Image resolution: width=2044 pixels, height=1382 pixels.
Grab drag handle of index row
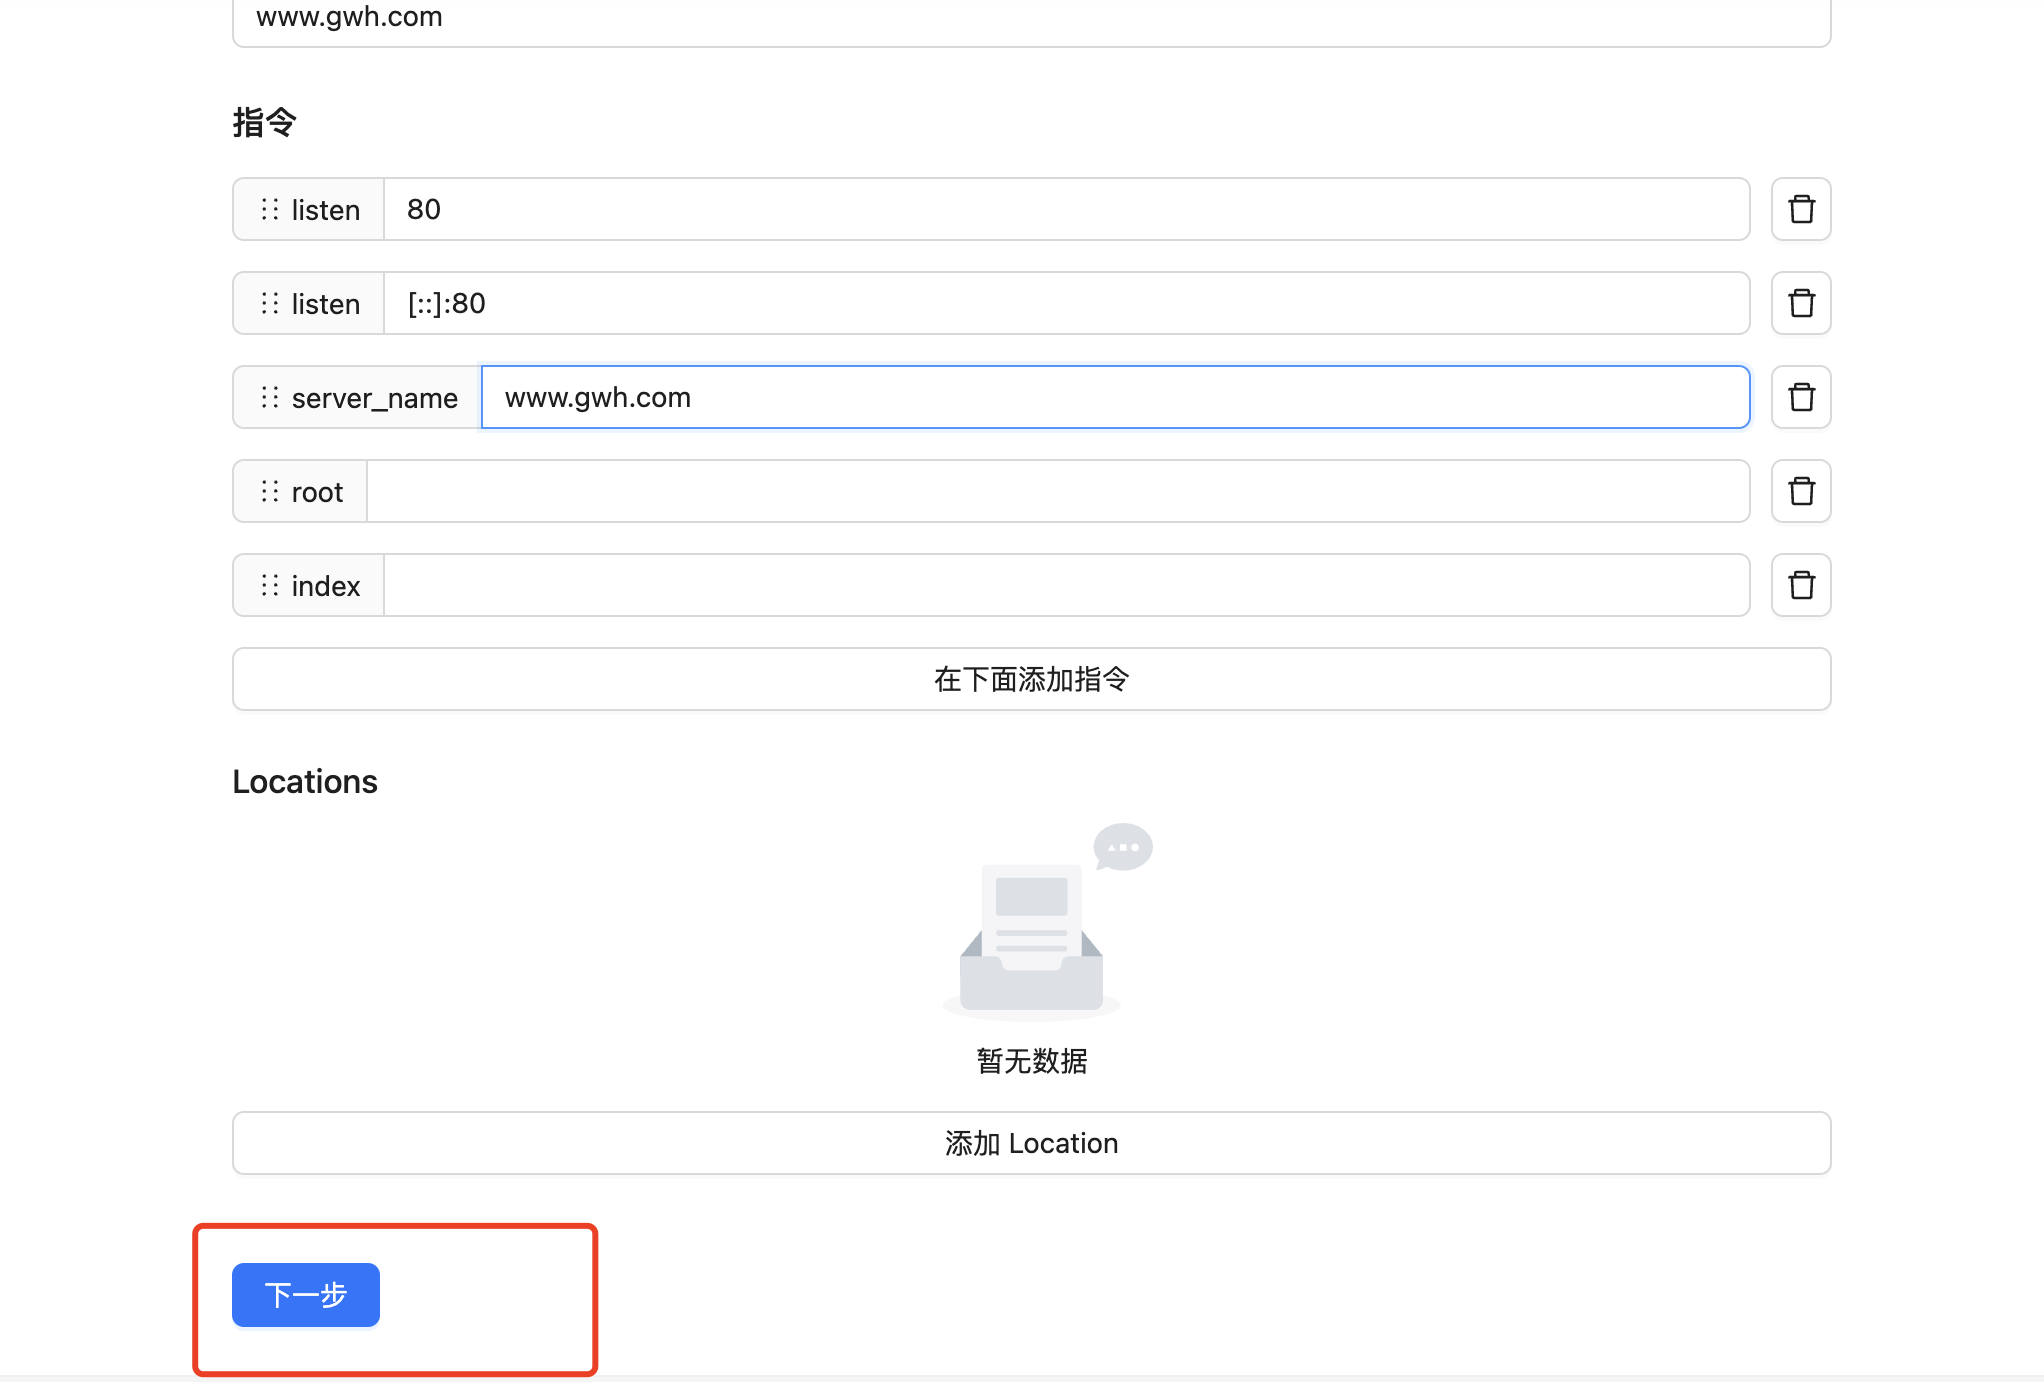pyautogui.click(x=269, y=585)
